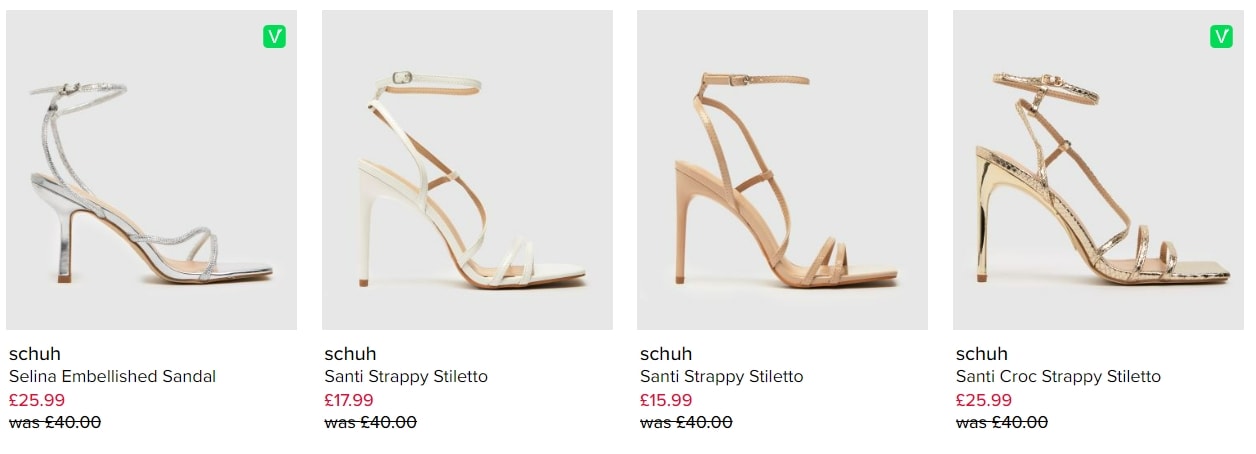Click the £25.99 price under Selina Sandal

(37, 400)
